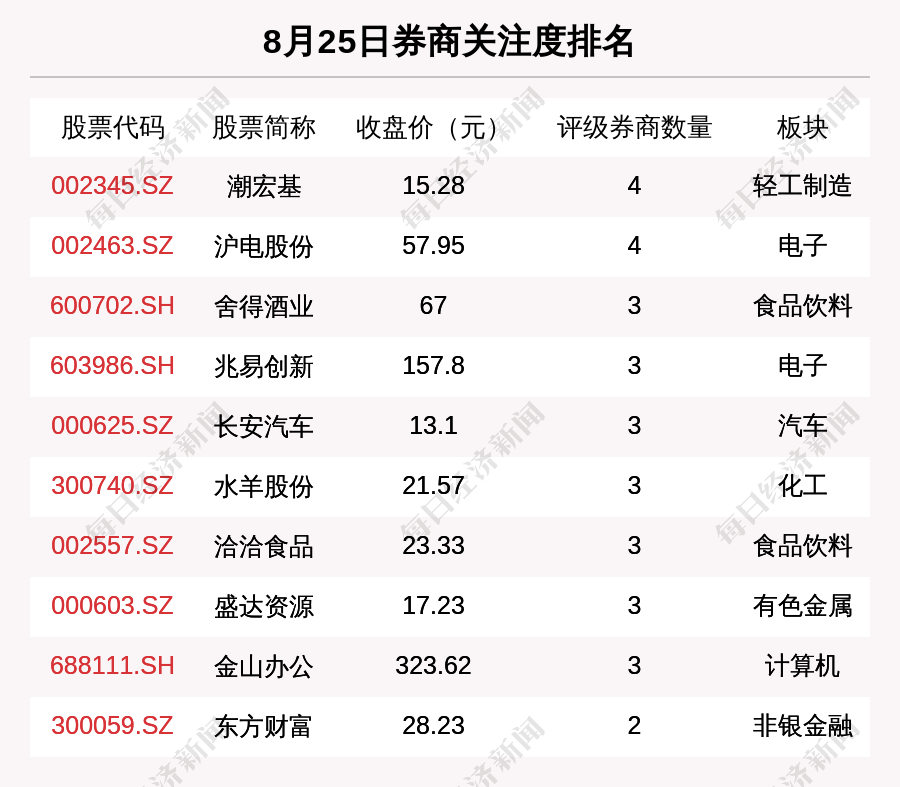This screenshot has height=787, width=900.
Task: Click the 板块 column header
Action: pyautogui.click(x=802, y=127)
